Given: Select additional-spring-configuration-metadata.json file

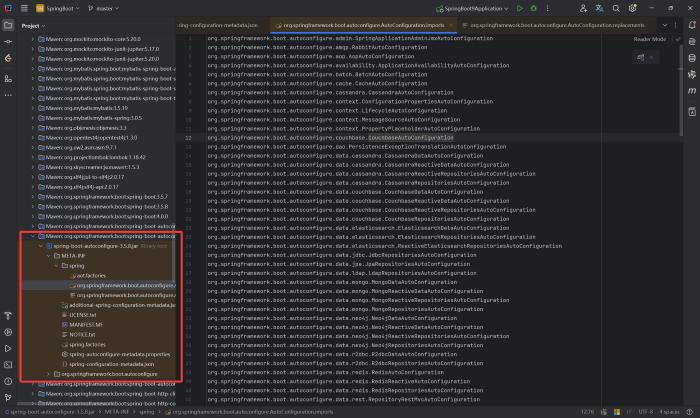Looking at the screenshot, I should pyautogui.click(x=118, y=305).
